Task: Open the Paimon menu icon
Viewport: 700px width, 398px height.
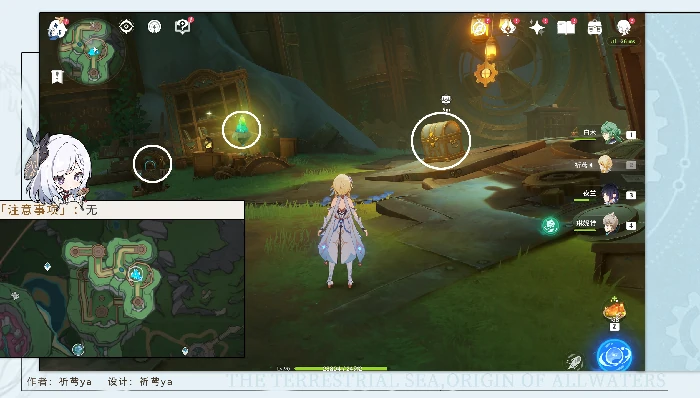Action: [57, 29]
